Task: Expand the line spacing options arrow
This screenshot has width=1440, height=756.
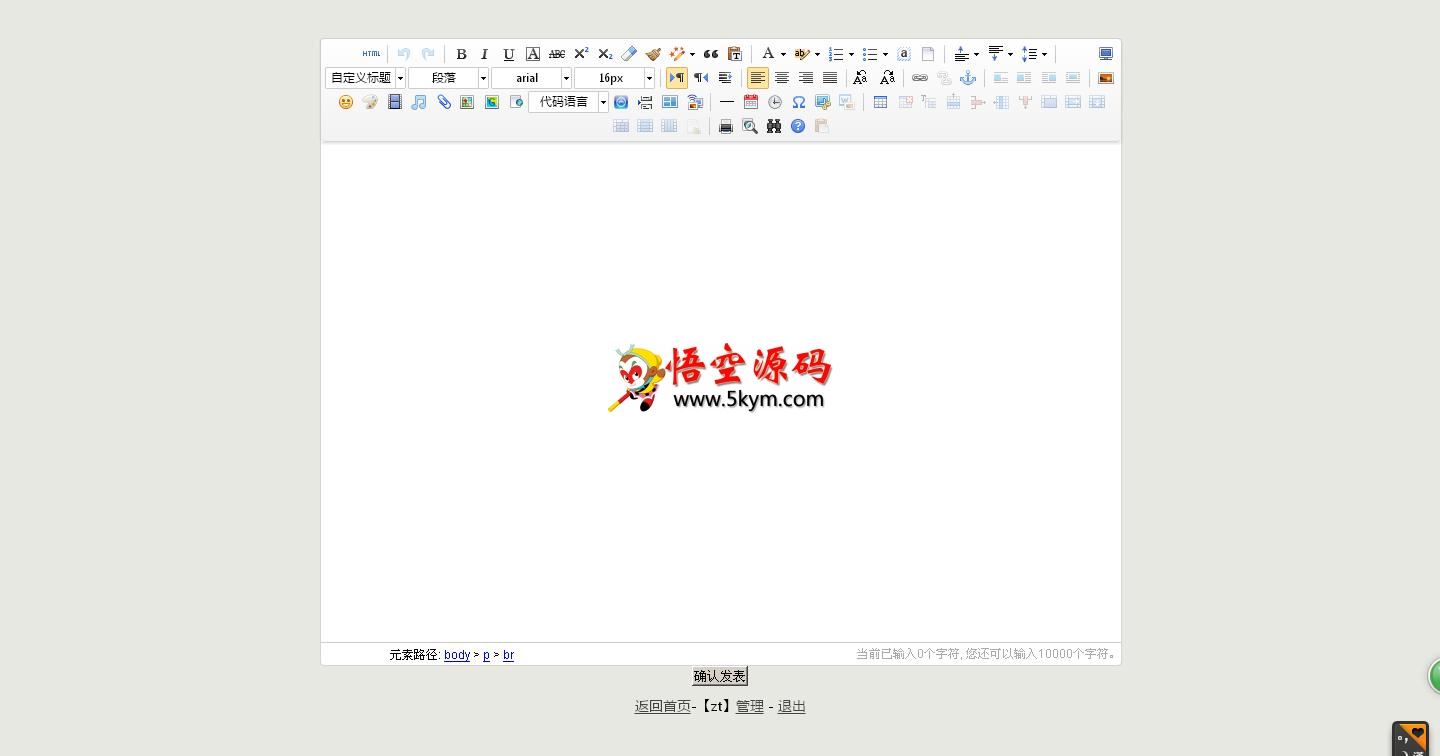Action: [x=1044, y=55]
